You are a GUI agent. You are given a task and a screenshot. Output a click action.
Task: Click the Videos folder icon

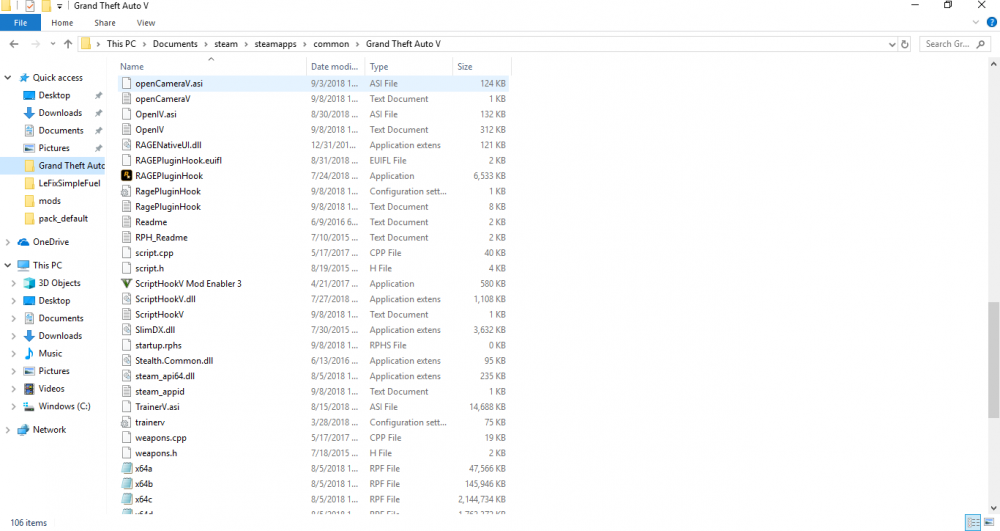pyautogui.click(x=29, y=388)
